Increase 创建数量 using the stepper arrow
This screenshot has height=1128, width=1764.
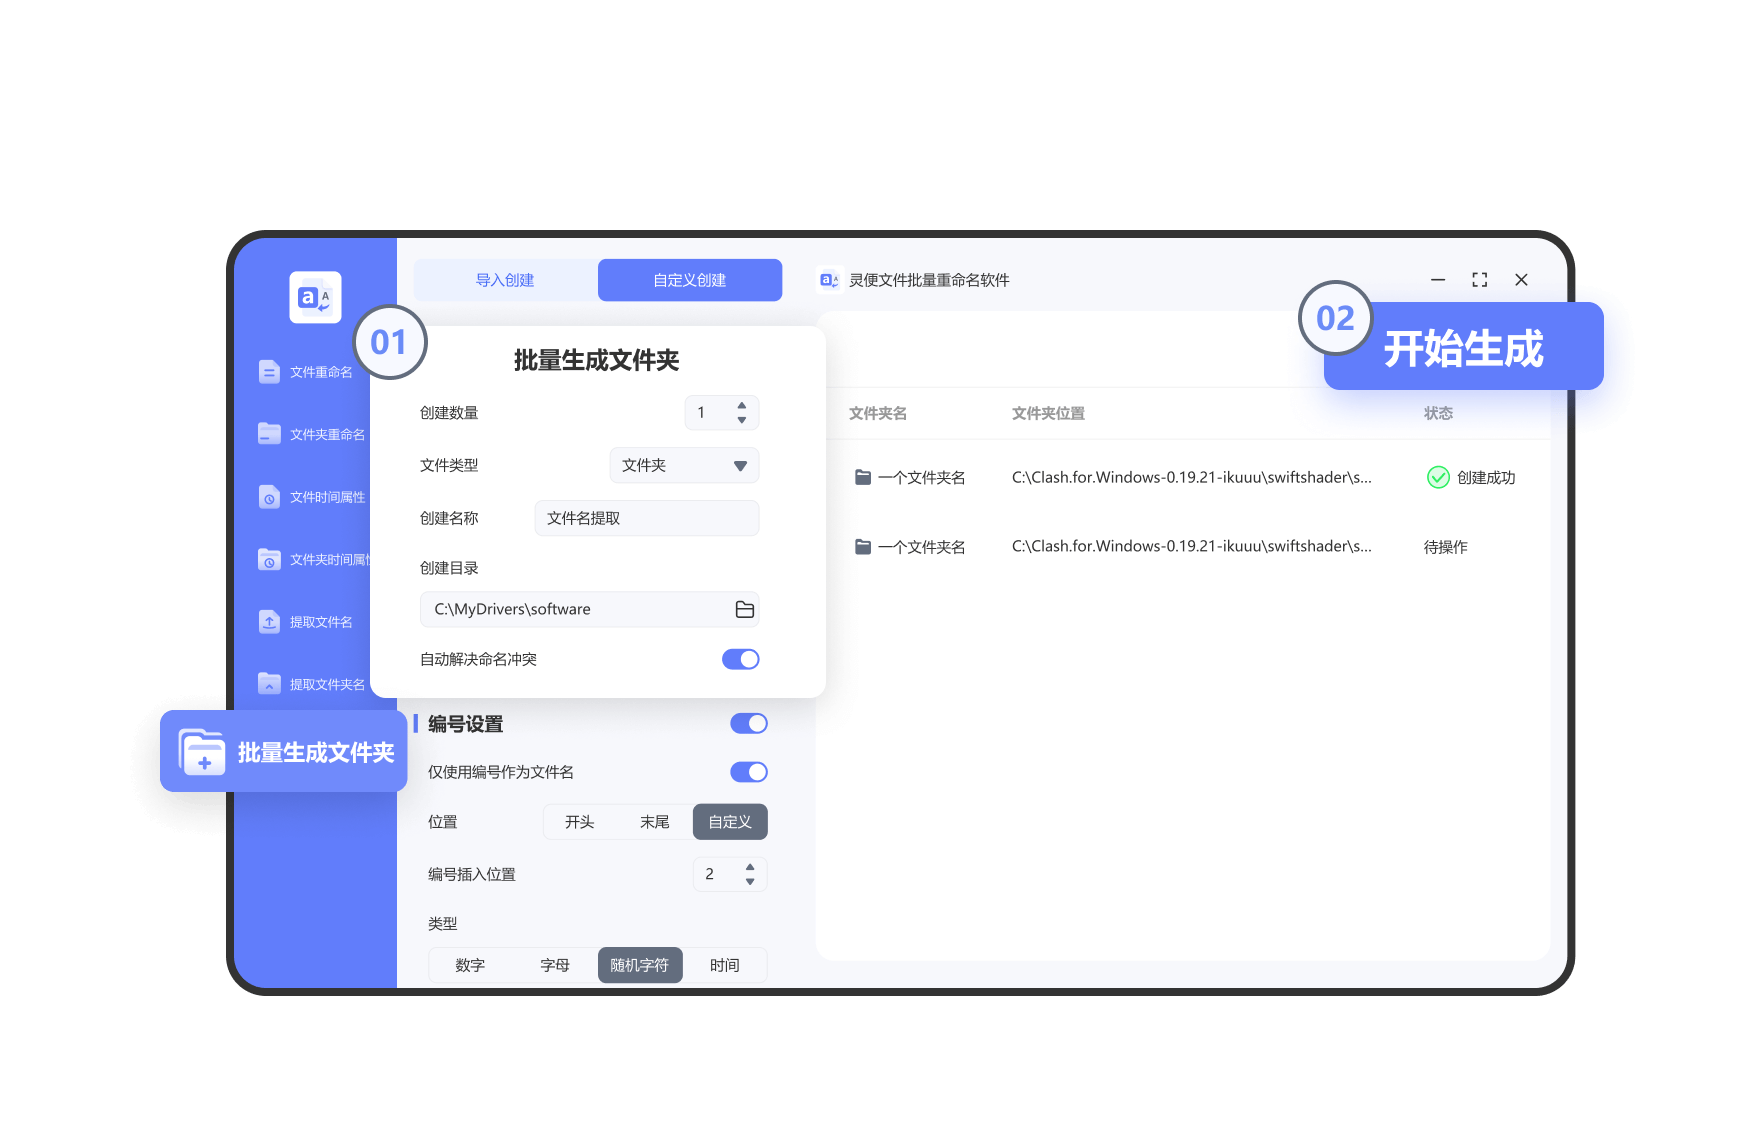coord(741,406)
